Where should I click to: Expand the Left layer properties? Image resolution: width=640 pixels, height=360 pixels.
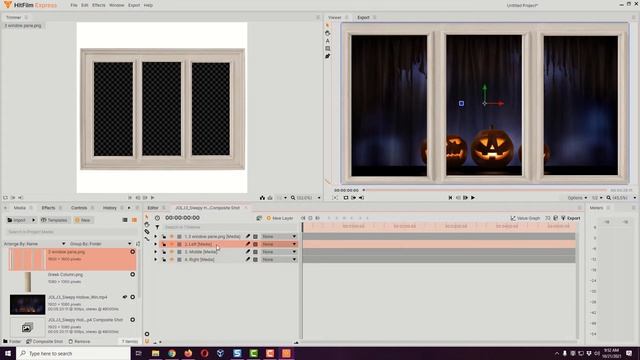[x=156, y=244]
